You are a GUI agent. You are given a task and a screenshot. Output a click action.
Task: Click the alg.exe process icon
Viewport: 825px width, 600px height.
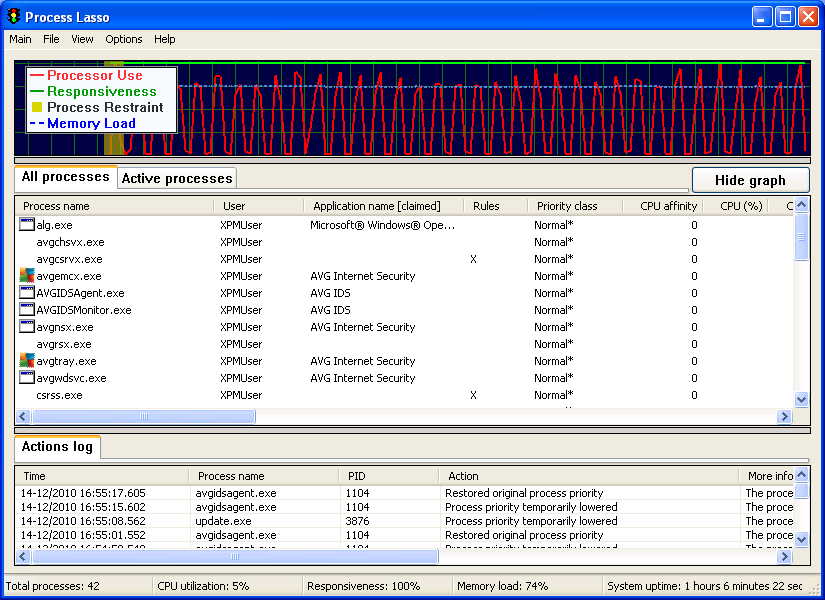click(27, 225)
